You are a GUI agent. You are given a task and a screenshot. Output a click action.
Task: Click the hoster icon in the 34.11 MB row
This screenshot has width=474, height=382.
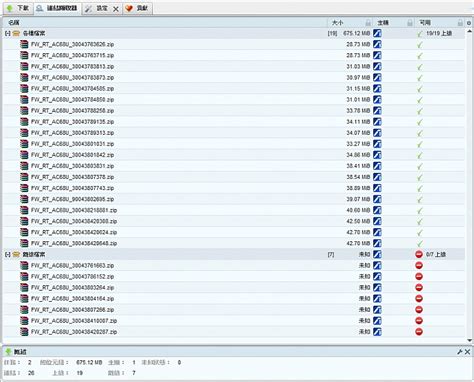377,122
